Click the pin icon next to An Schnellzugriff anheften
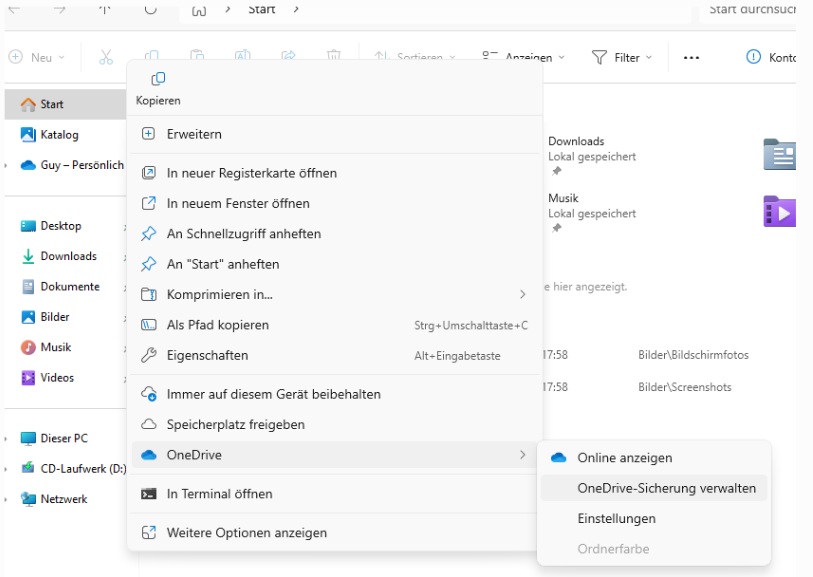 tap(148, 234)
